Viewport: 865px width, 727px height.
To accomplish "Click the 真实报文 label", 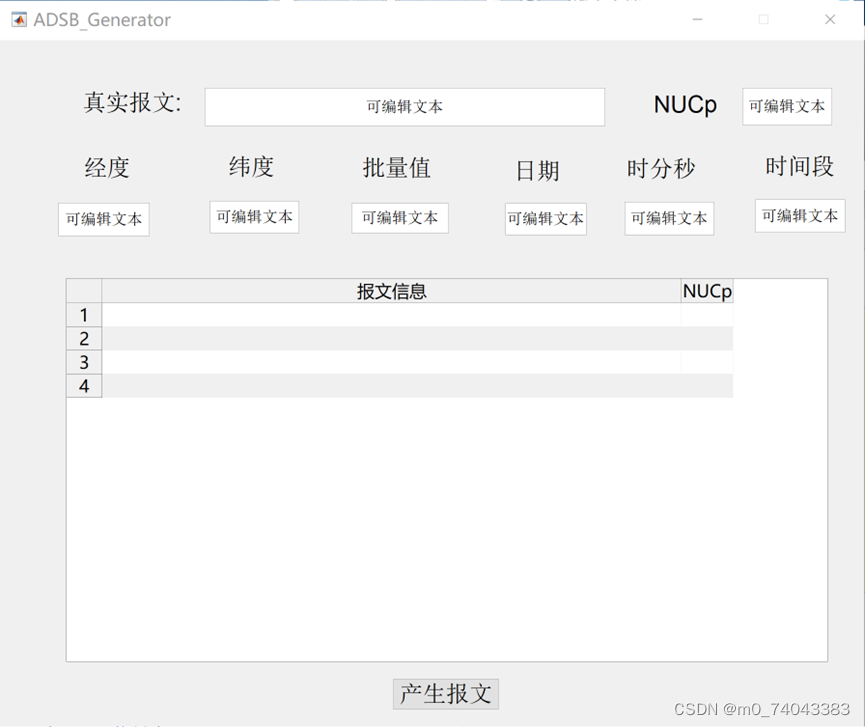I will pos(131,104).
